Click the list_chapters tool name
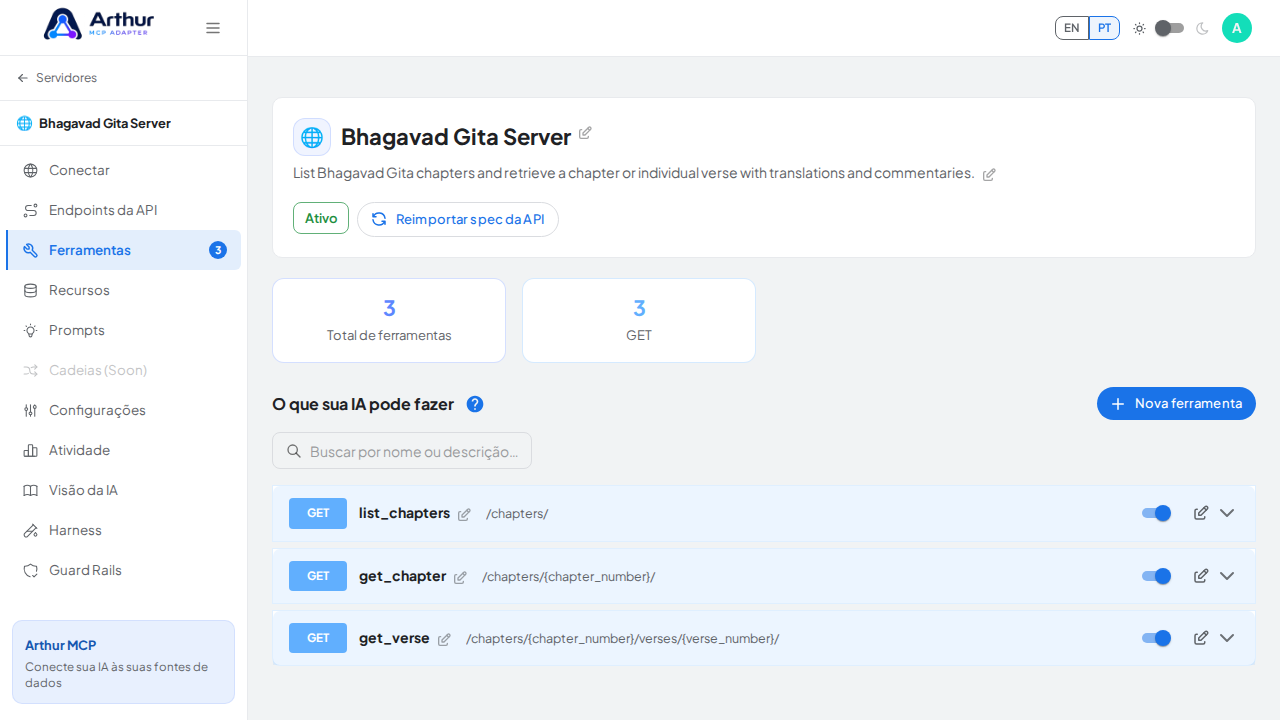Screen dimensions: 1280x720 [x=404, y=513]
